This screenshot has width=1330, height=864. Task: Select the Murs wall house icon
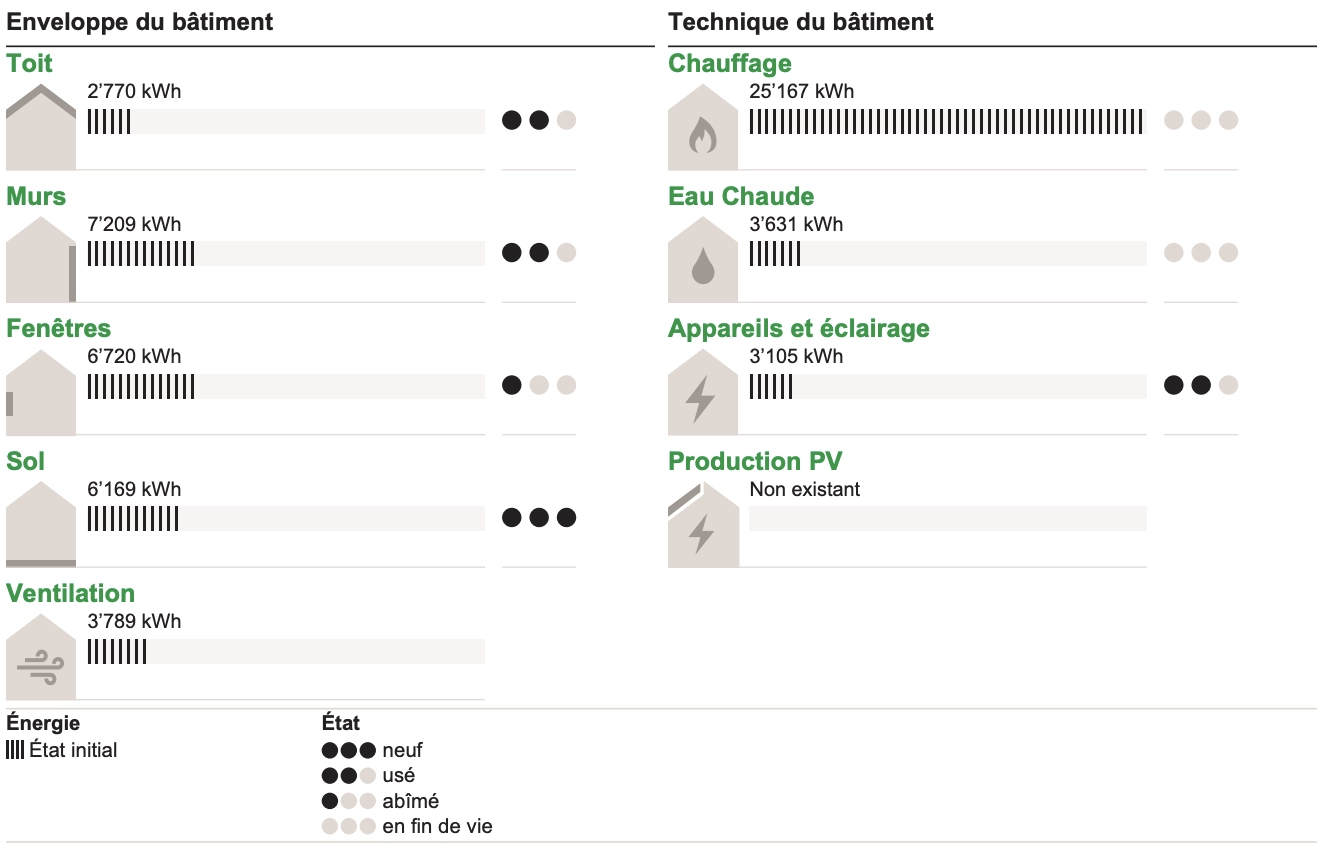[41, 259]
